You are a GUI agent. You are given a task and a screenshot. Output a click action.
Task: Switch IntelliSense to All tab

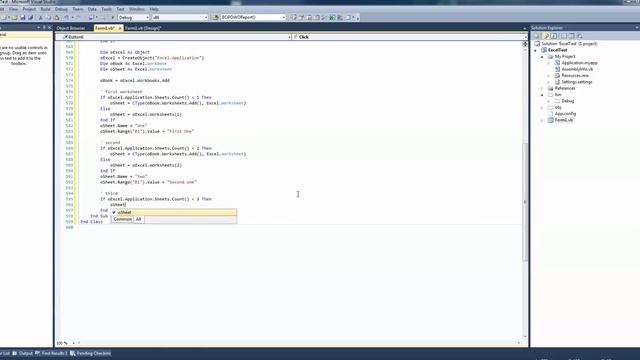point(138,219)
